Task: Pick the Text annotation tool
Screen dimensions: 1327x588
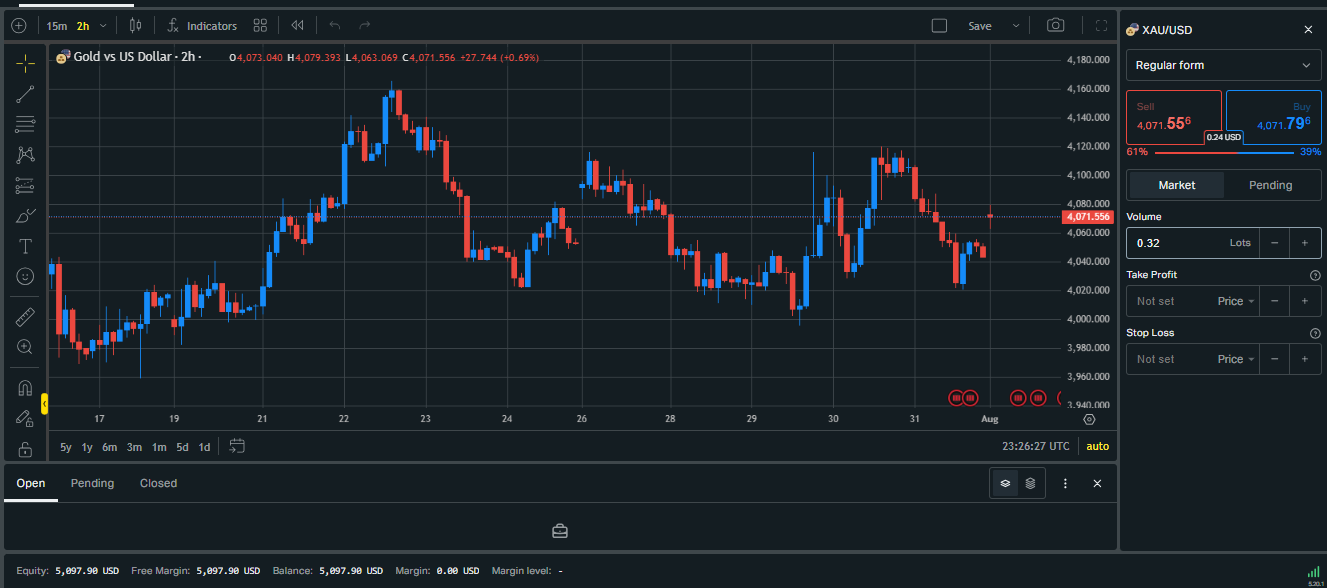Action: coord(25,246)
